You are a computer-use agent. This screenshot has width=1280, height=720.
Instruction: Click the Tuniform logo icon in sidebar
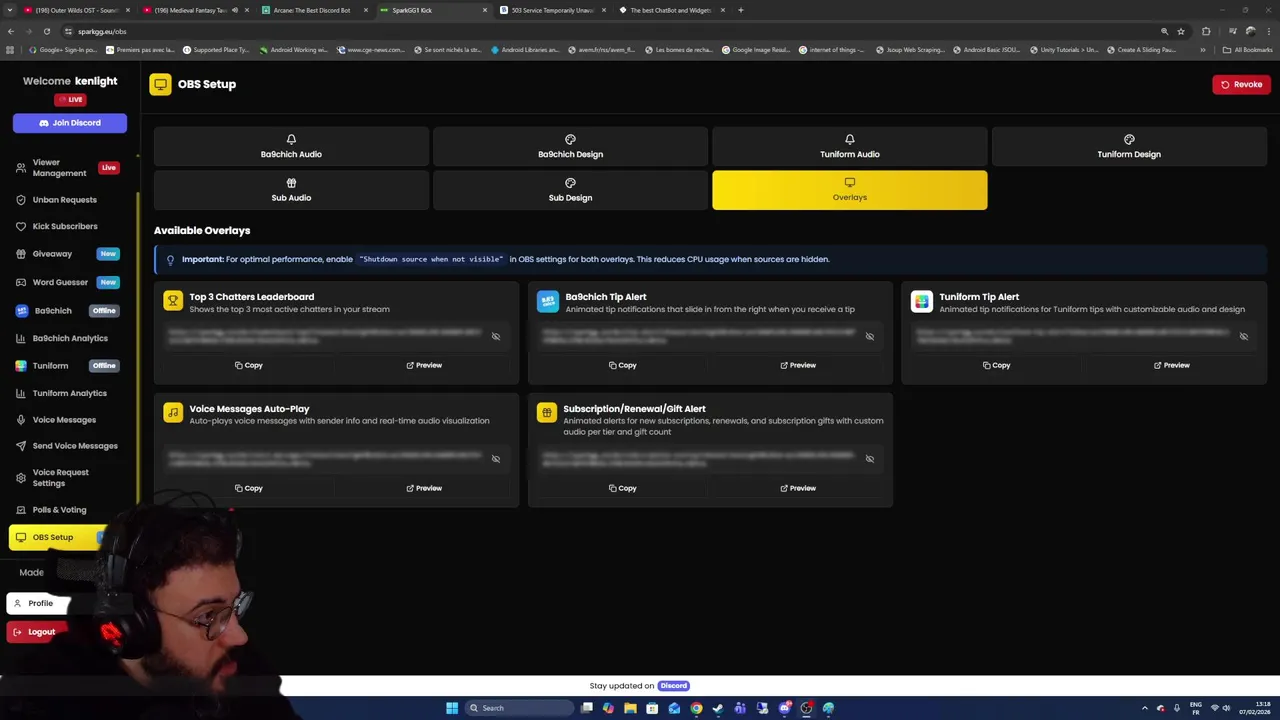click(x=21, y=366)
